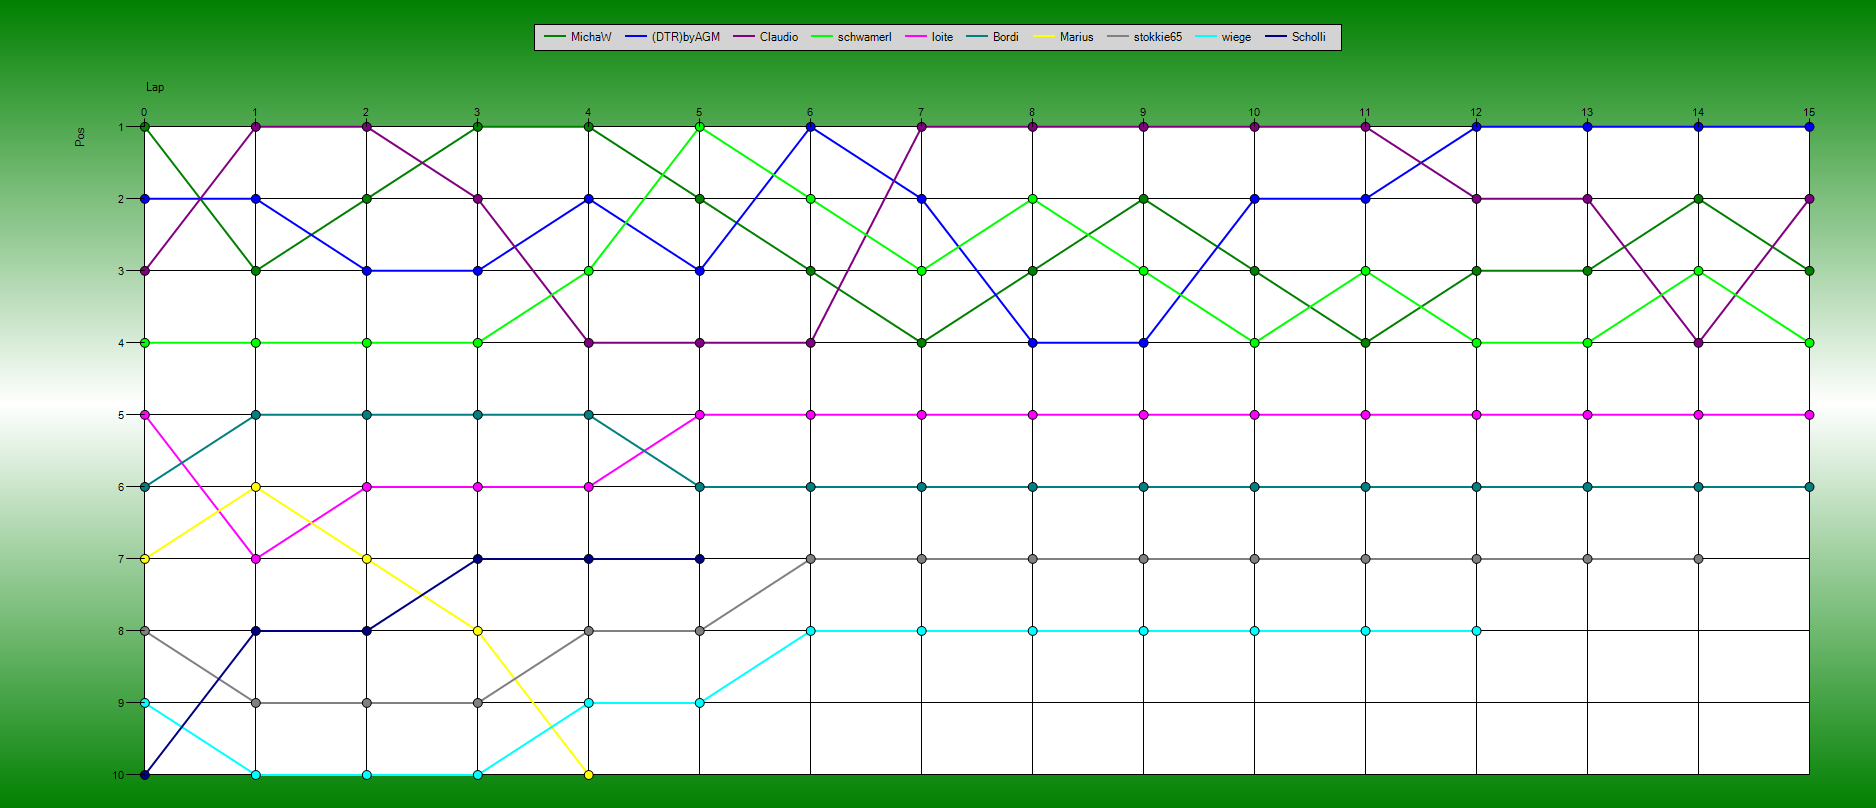
Task: Select the stokkie65 legend label
Action: 1157,37
